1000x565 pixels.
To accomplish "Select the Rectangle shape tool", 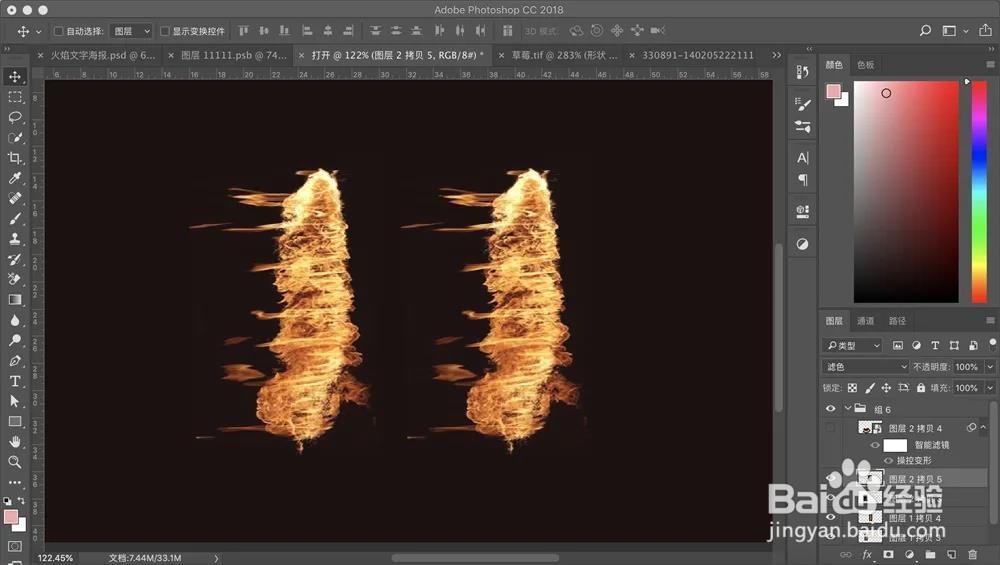I will tap(15, 422).
